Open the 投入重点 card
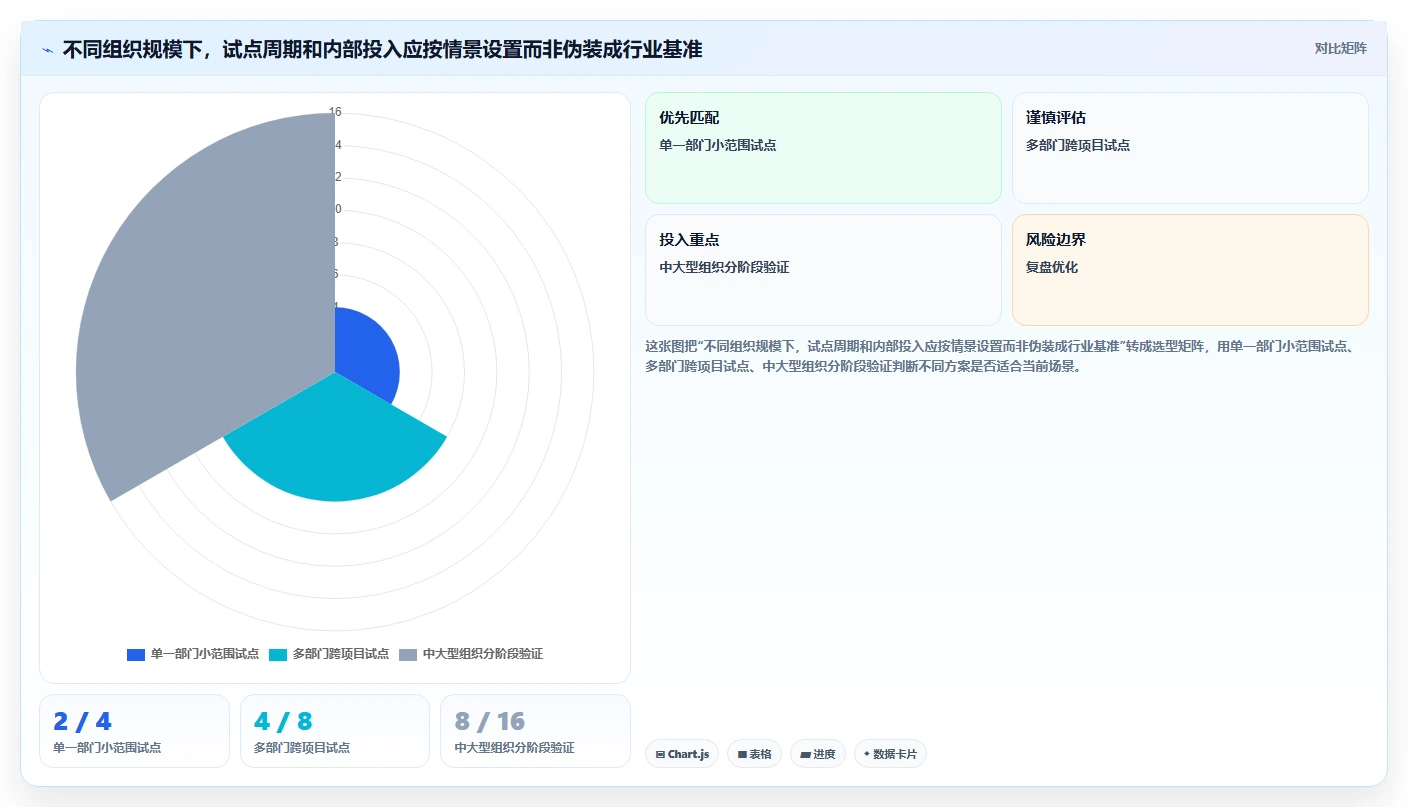Screen dimensions: 1408x807 coord(823,270)
